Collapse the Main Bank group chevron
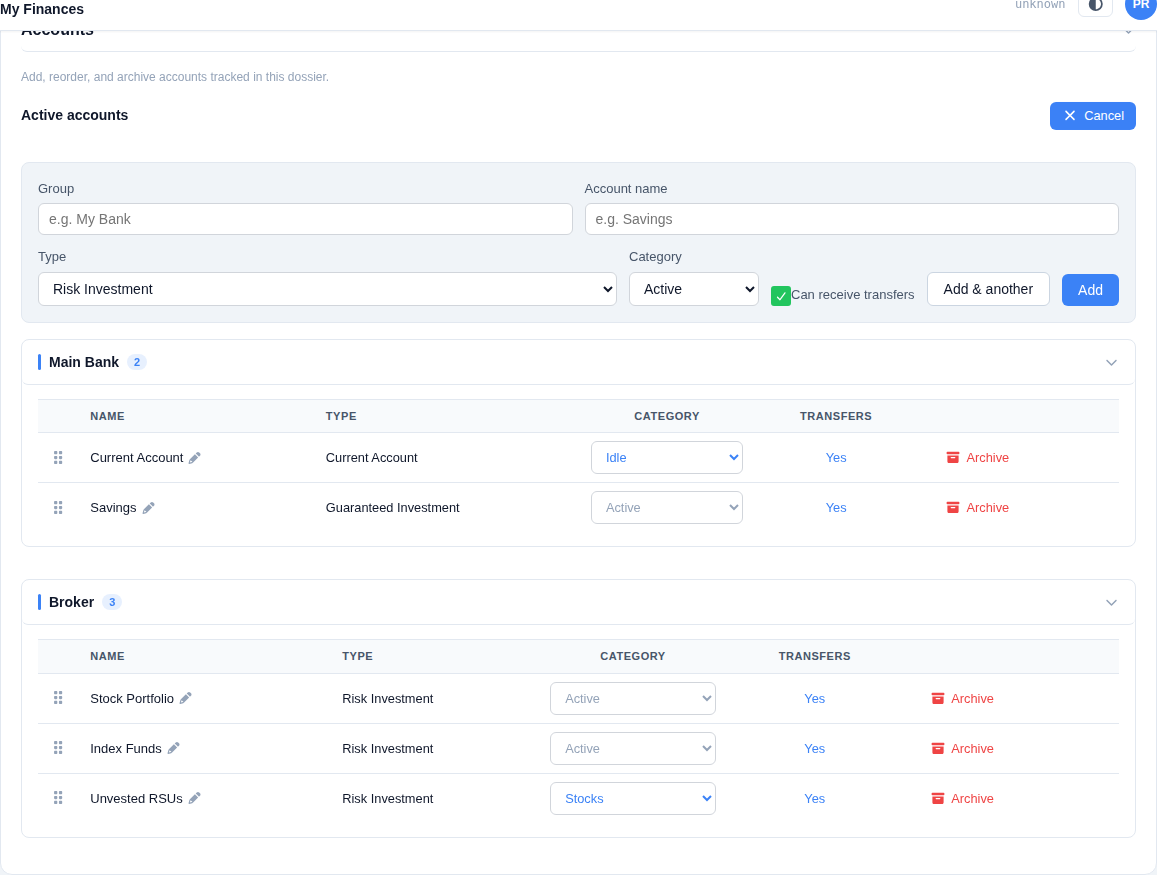 pyautogui.click(x=1111, y=362)
